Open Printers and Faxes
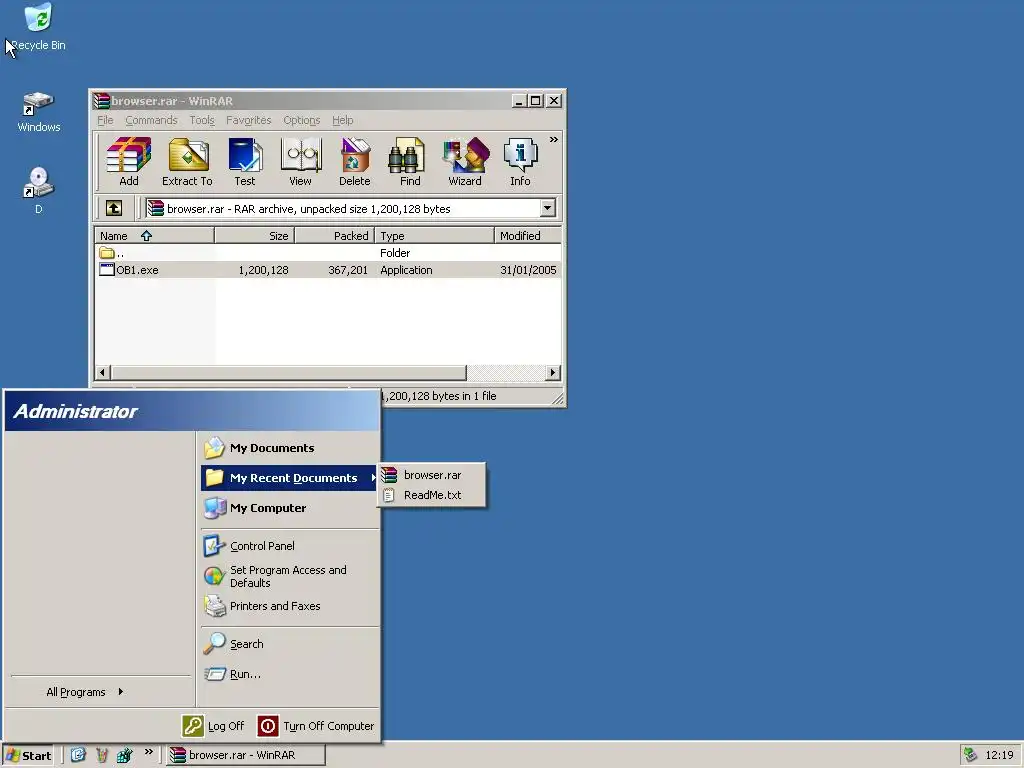 pyautogui.click(x=289, y=606)
